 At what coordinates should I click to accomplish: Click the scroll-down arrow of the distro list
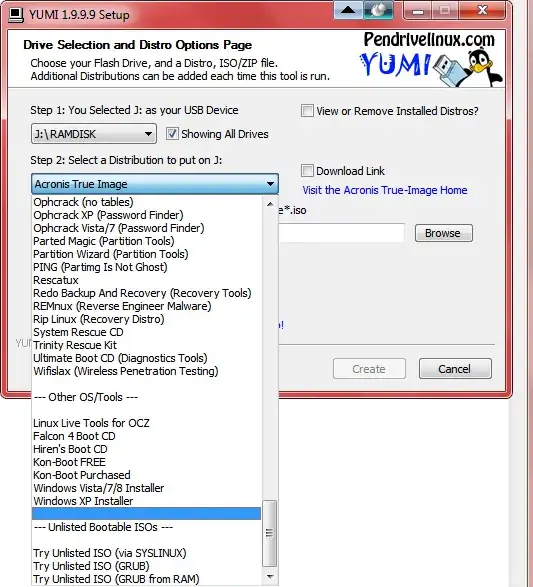pyautogui.click(x=270, y=577)
